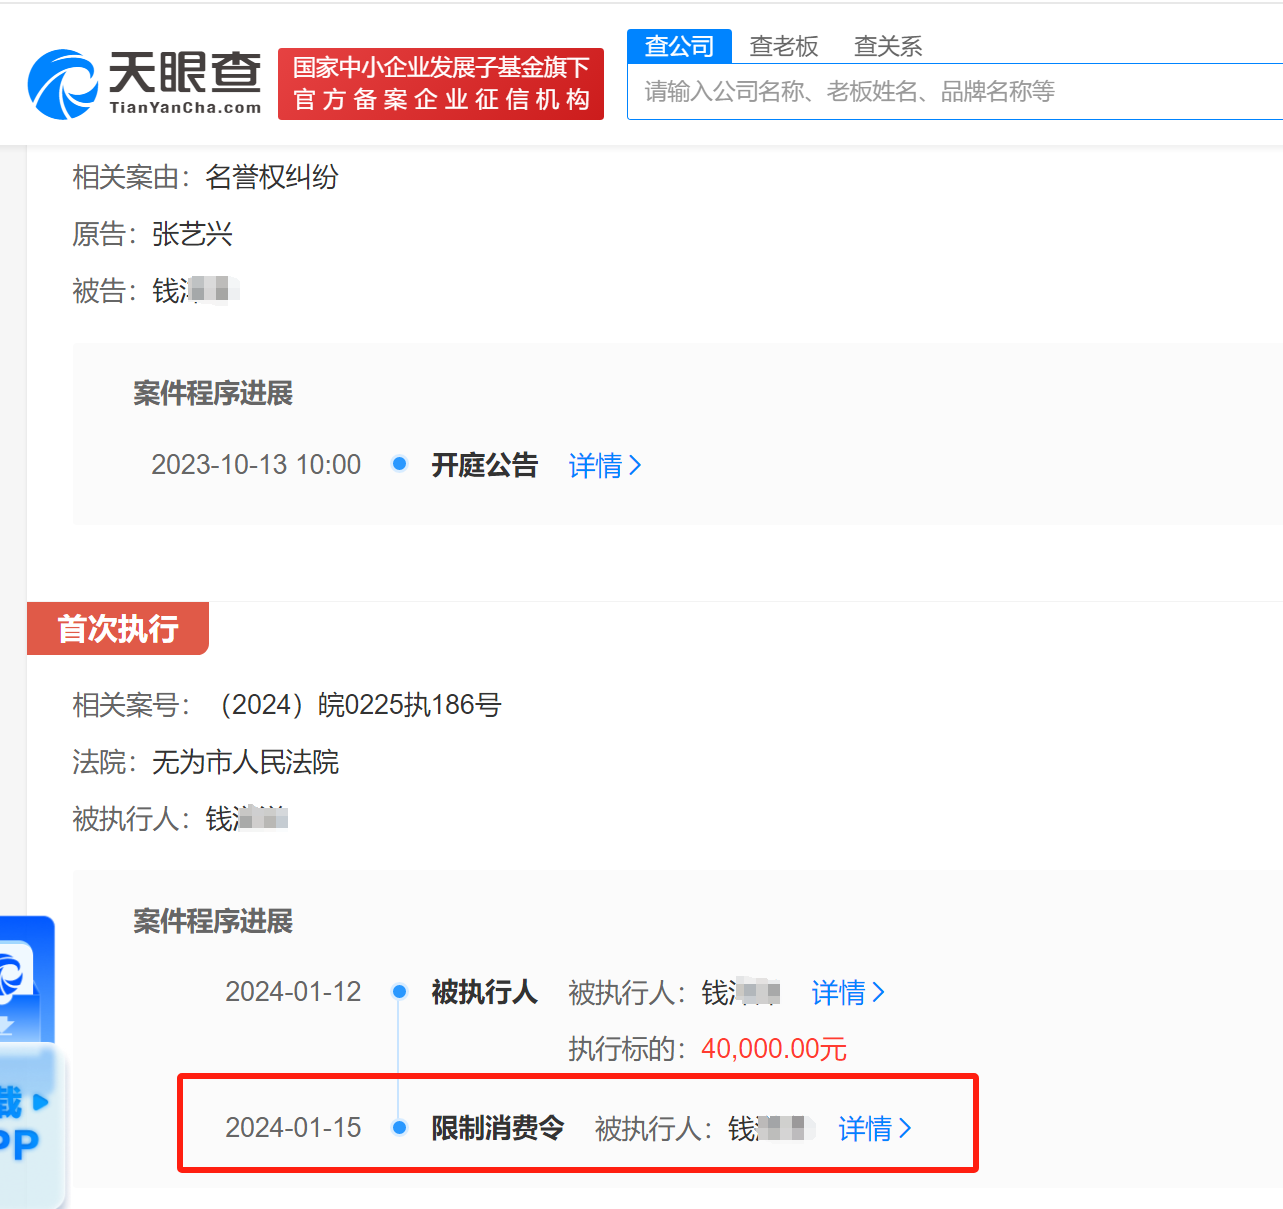Open 详情 link for 开庭公告
This screenshot has height=1209, width=1283.
(x=605, y=465)
